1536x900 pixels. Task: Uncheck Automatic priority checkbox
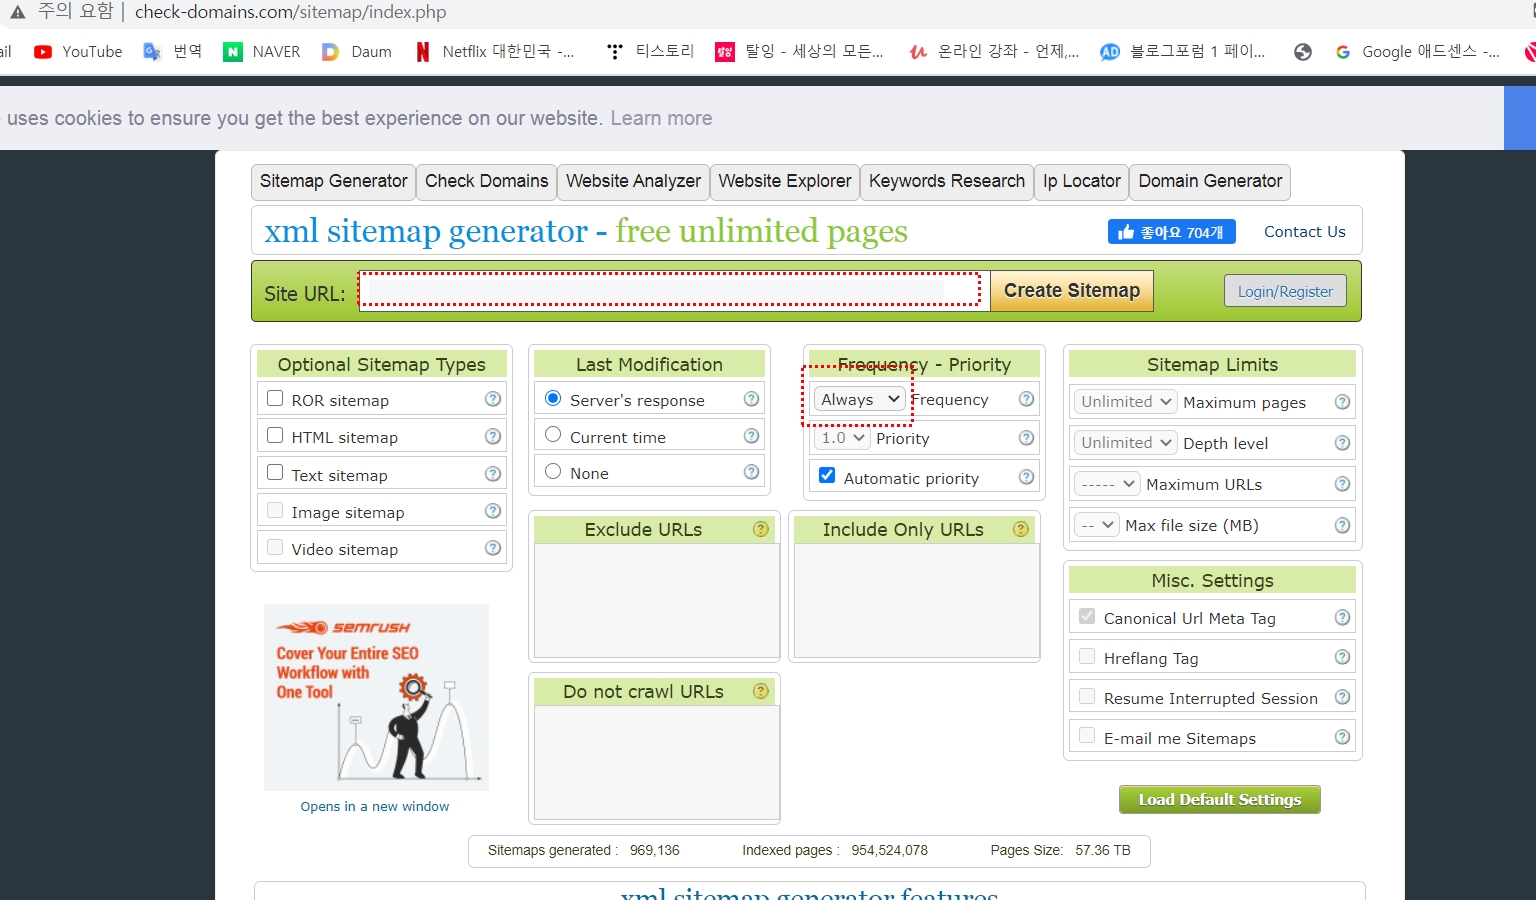(827, 475)
